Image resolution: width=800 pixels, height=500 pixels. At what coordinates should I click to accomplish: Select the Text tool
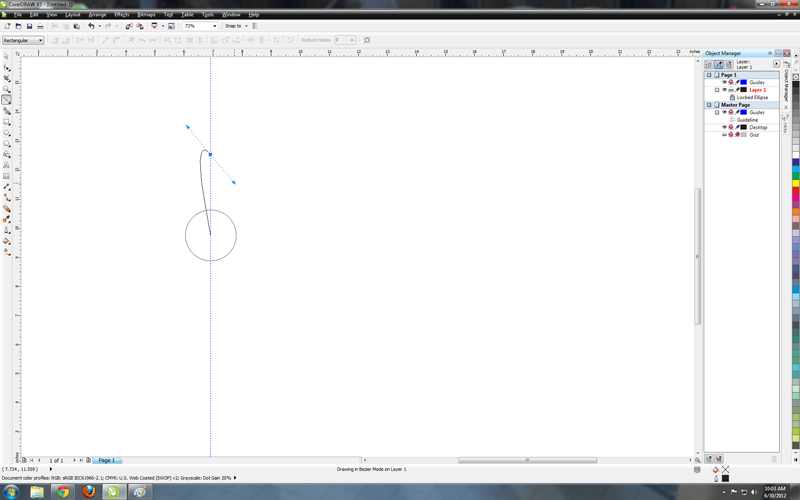tap(7, 165)
